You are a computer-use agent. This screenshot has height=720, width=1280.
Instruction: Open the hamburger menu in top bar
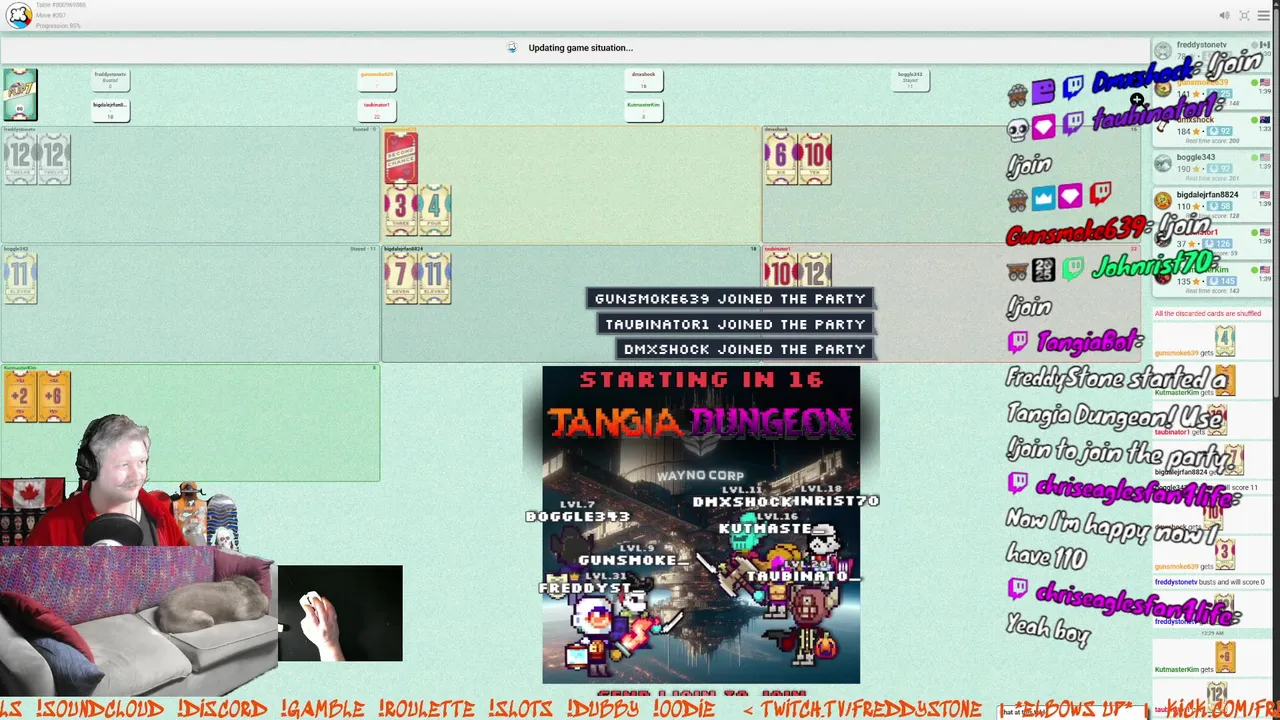1266,15
